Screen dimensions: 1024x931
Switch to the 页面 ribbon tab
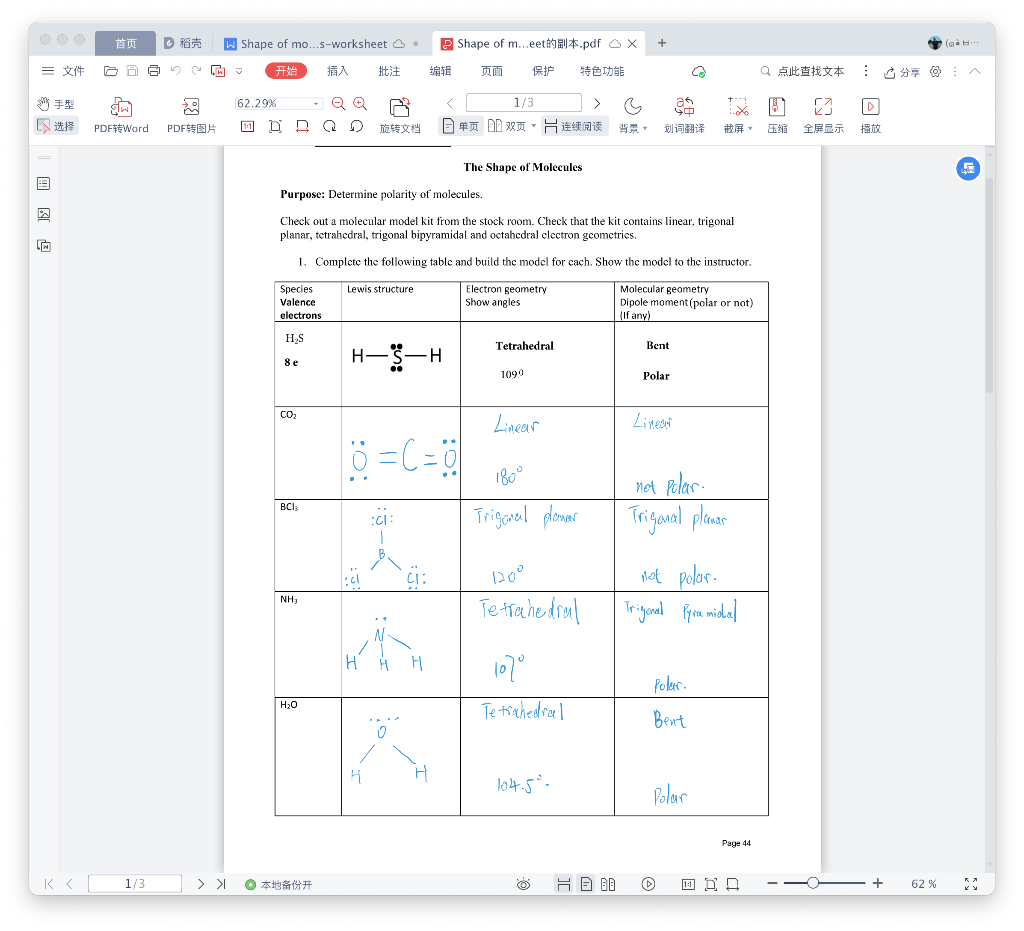[492, 71]
